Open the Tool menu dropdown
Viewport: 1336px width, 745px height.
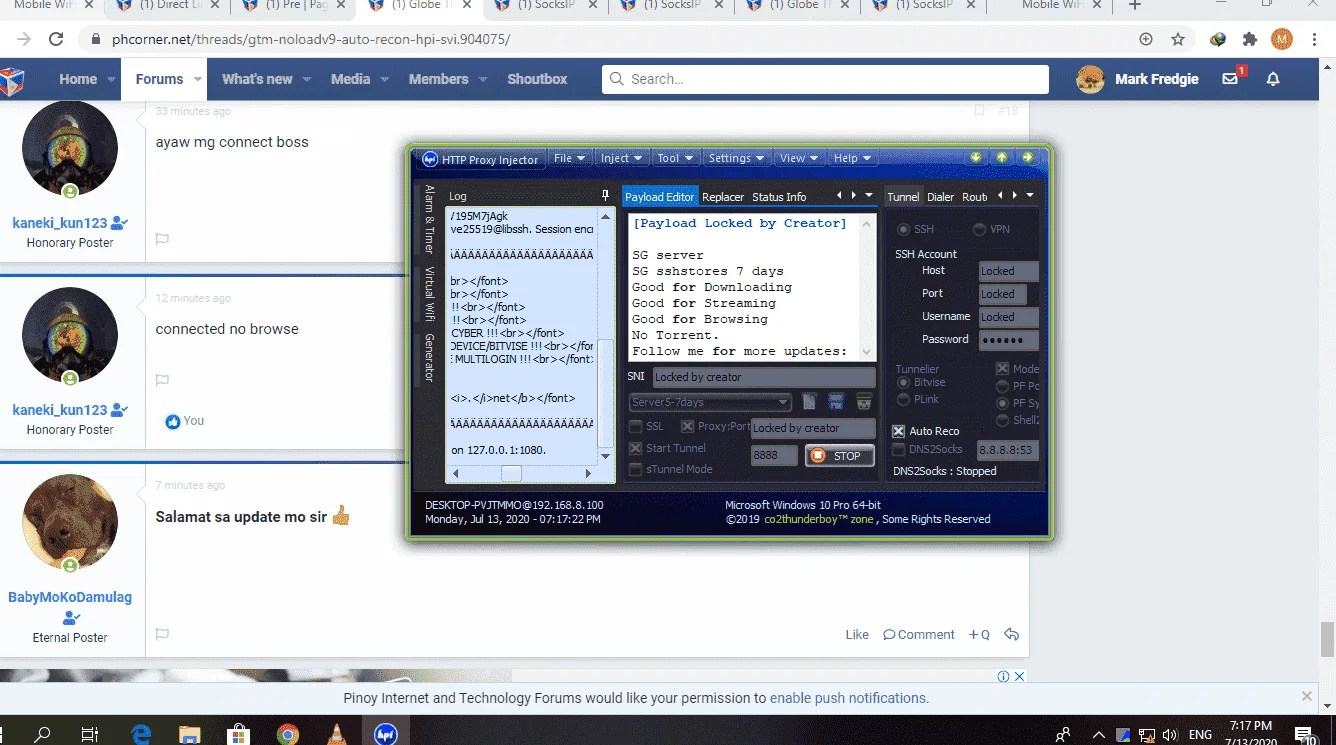(674, 158)
